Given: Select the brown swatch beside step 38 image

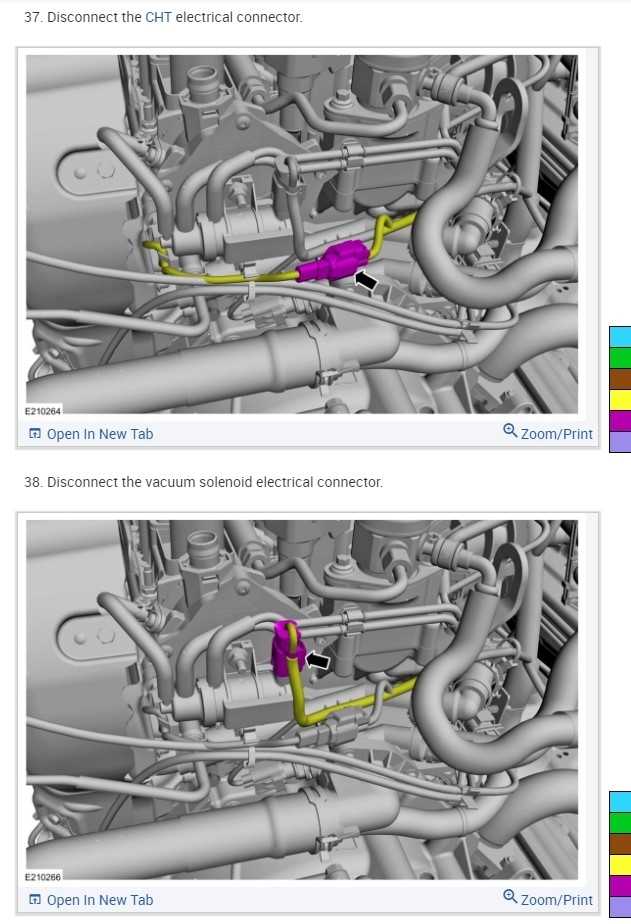Looking at the screenshot, I should [x=620, y=844].
